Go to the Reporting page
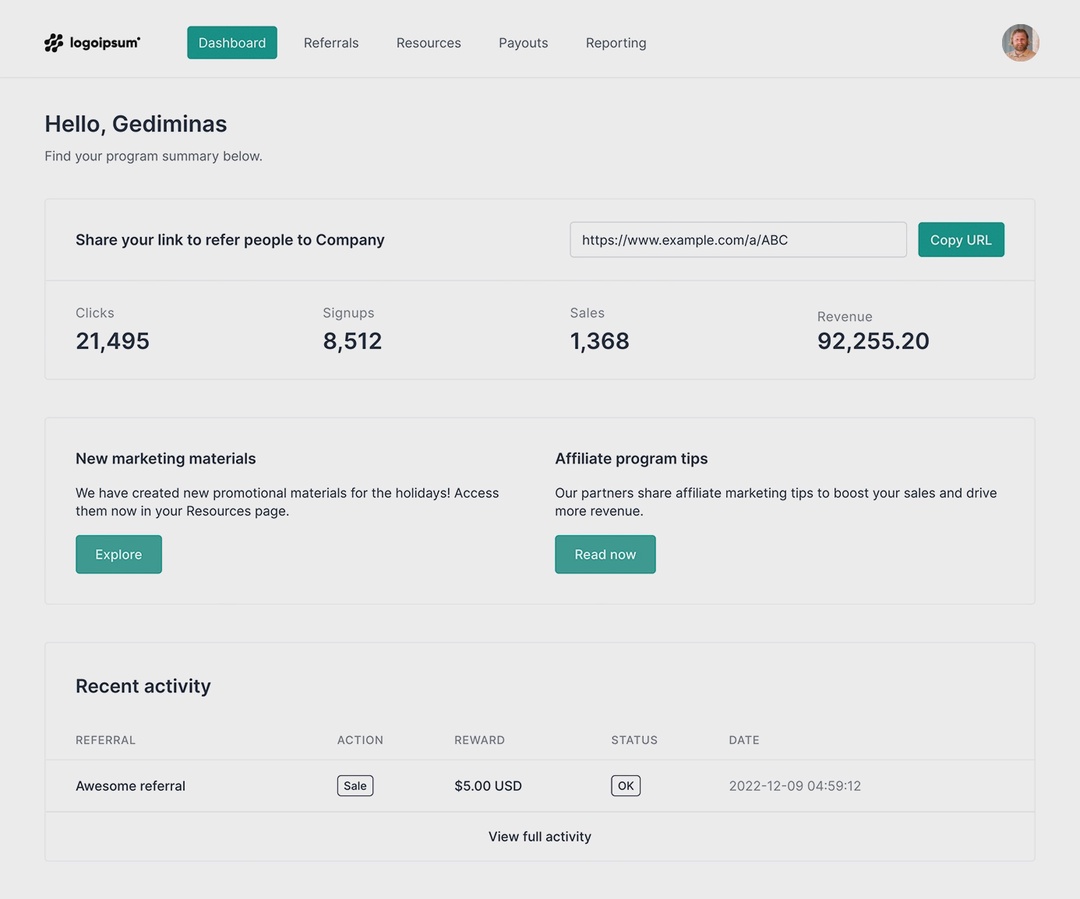 pyautogui.click(x=615, y=42)
